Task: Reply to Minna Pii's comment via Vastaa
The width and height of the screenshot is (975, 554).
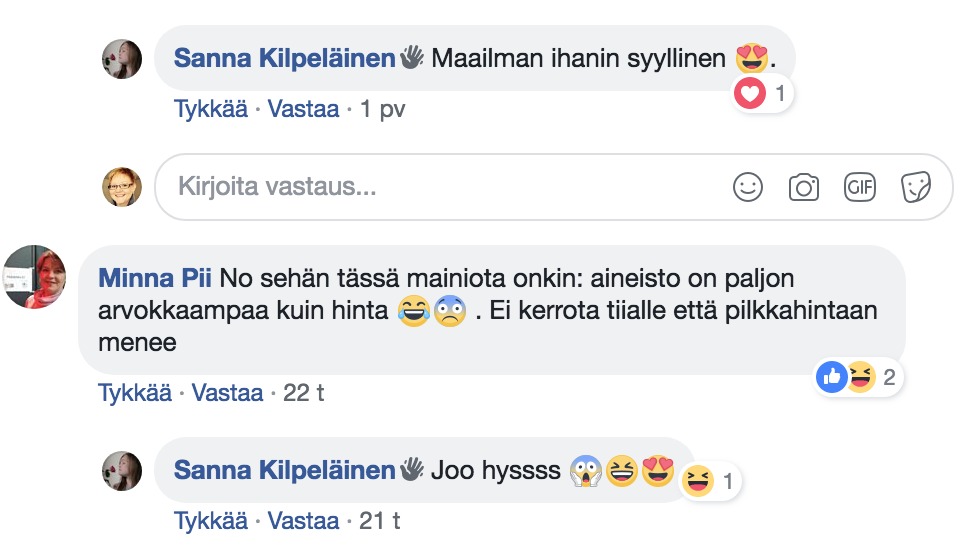Action: (x=227, y=393)
